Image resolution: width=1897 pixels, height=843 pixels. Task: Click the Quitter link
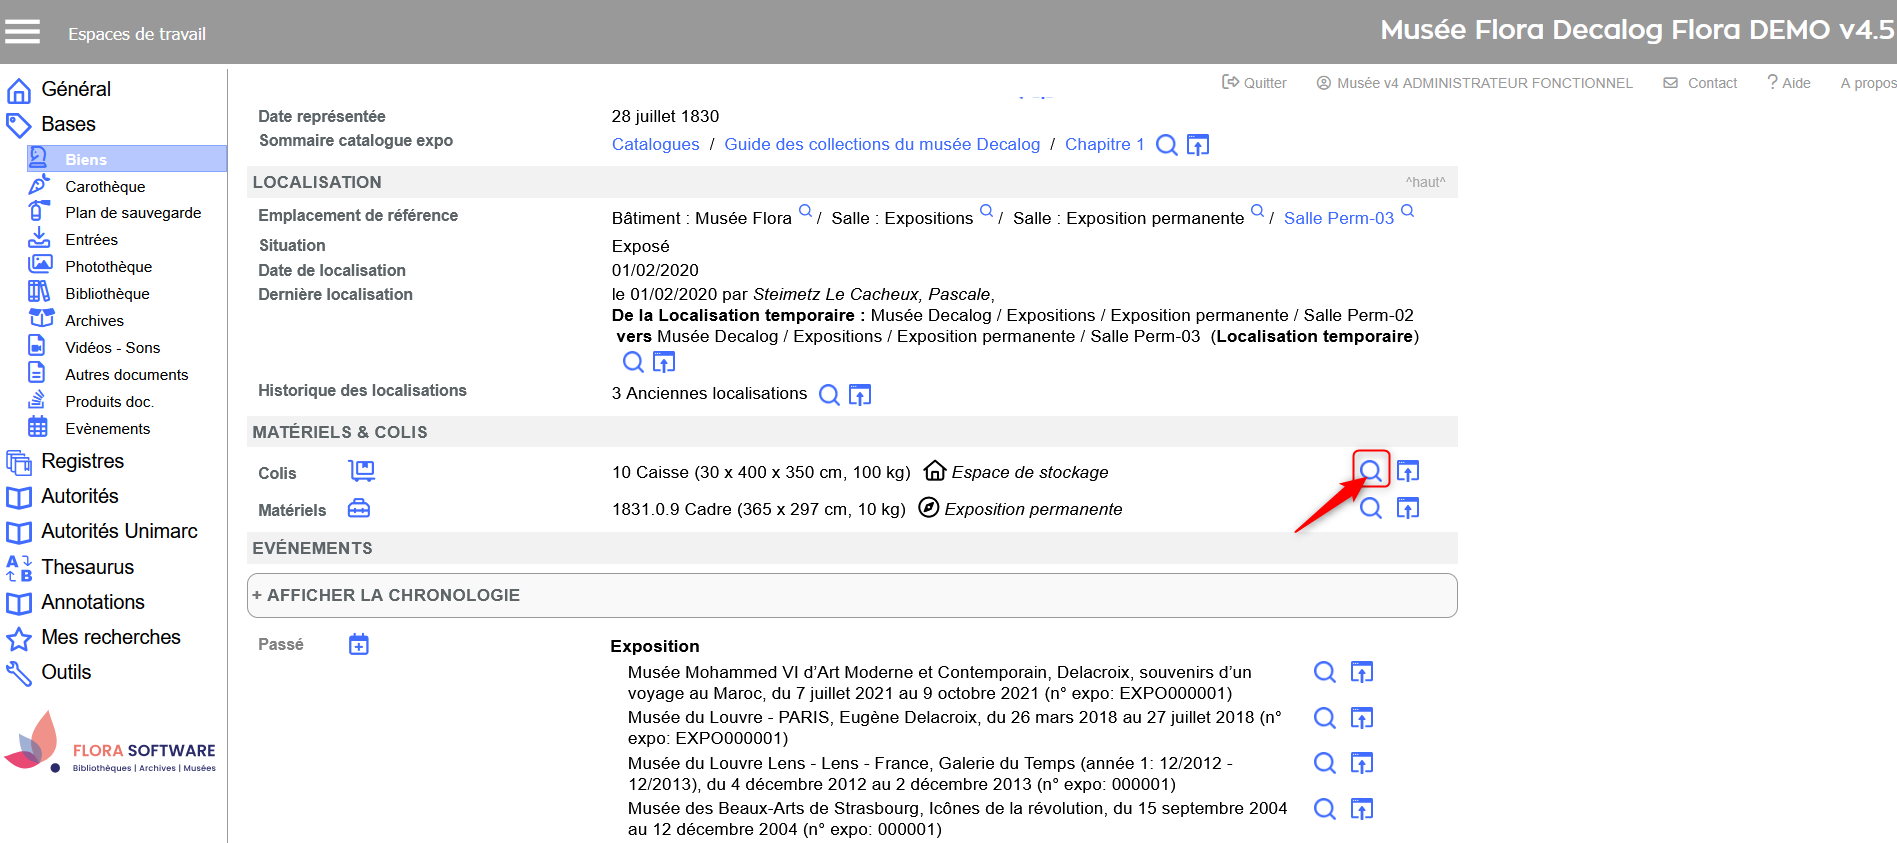(1254, 83)
